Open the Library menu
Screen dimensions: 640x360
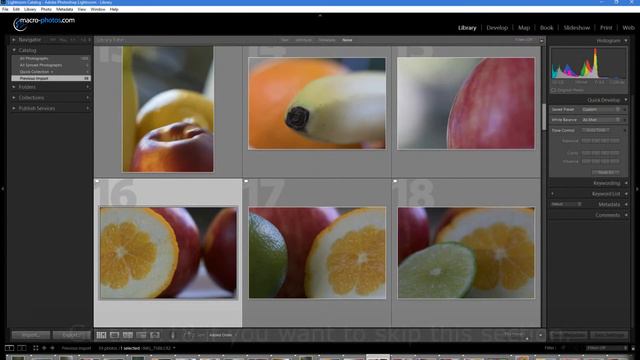point(30,9)
